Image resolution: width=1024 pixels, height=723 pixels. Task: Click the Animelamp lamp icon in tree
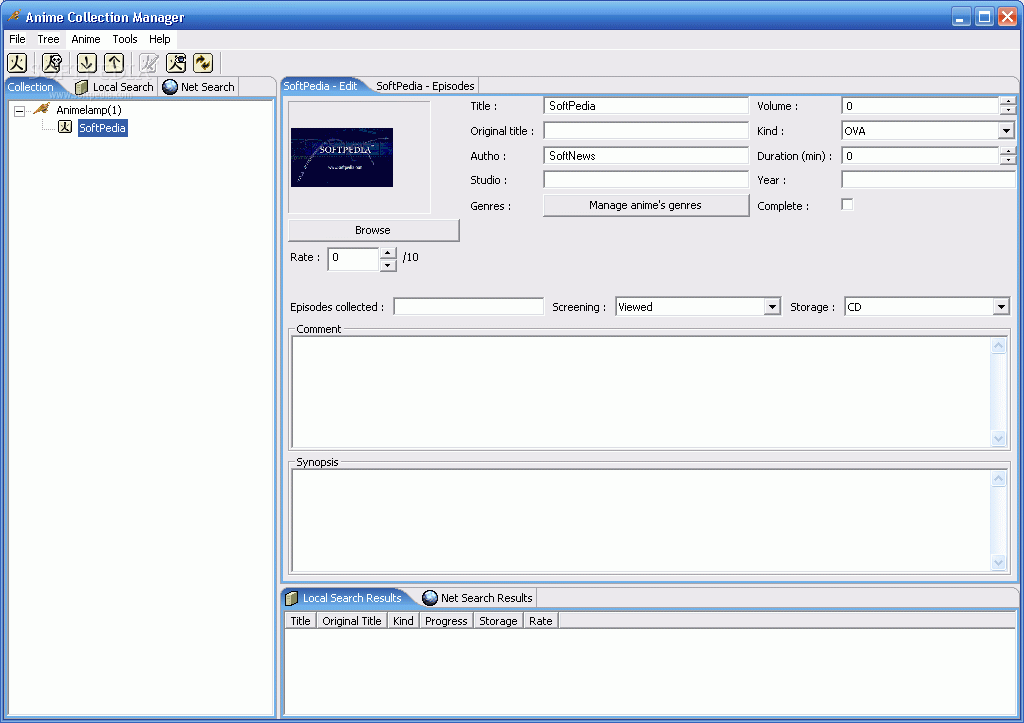coord(42,108)
